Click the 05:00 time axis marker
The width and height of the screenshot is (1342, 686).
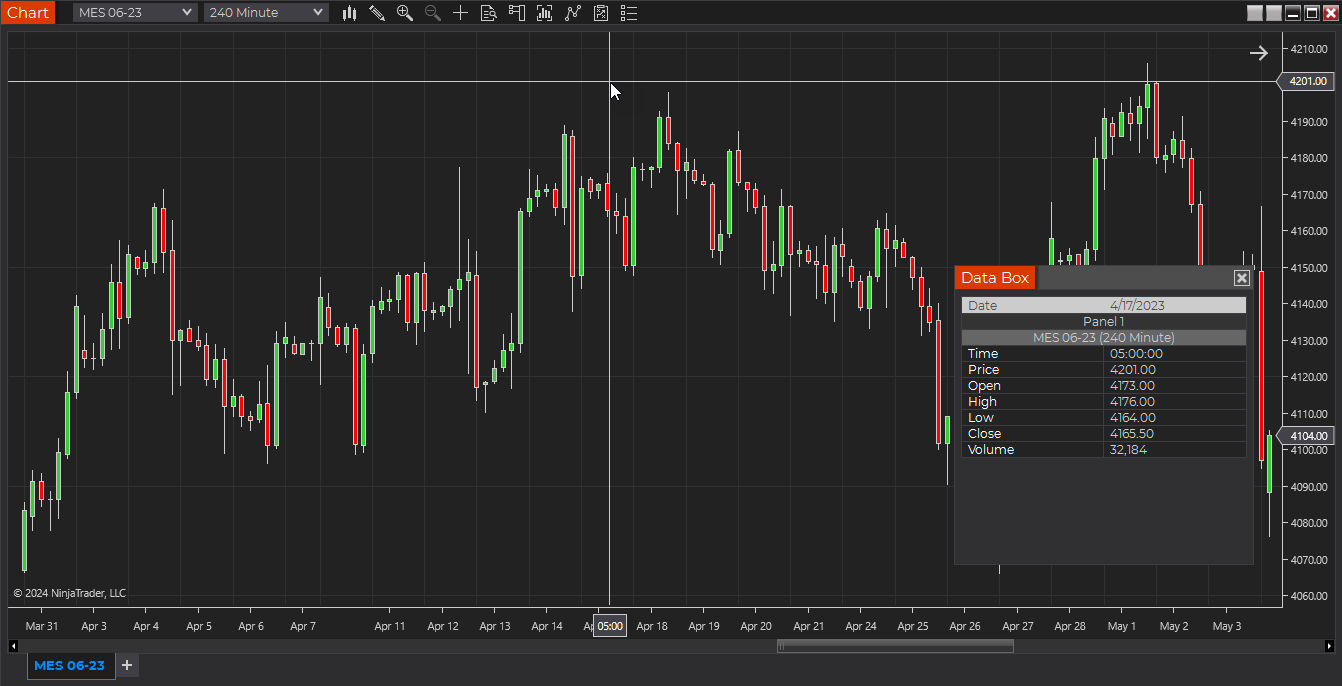(x=610, y=626)
